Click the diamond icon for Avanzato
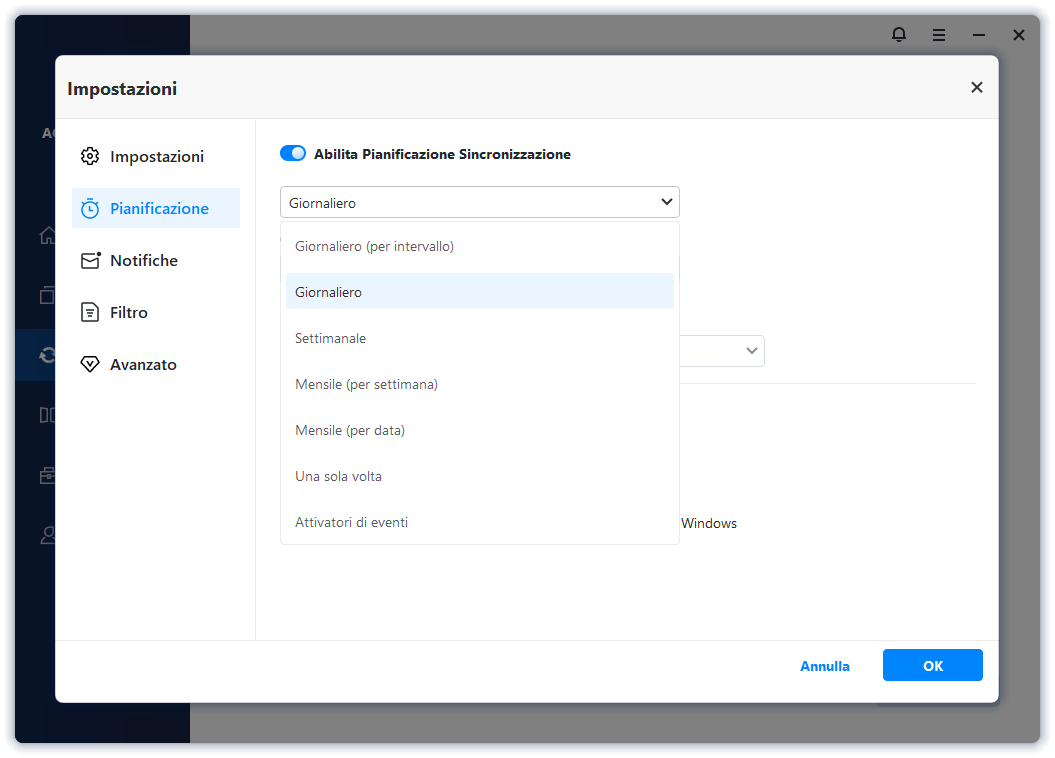1055x758 pixels. (90, 364)
